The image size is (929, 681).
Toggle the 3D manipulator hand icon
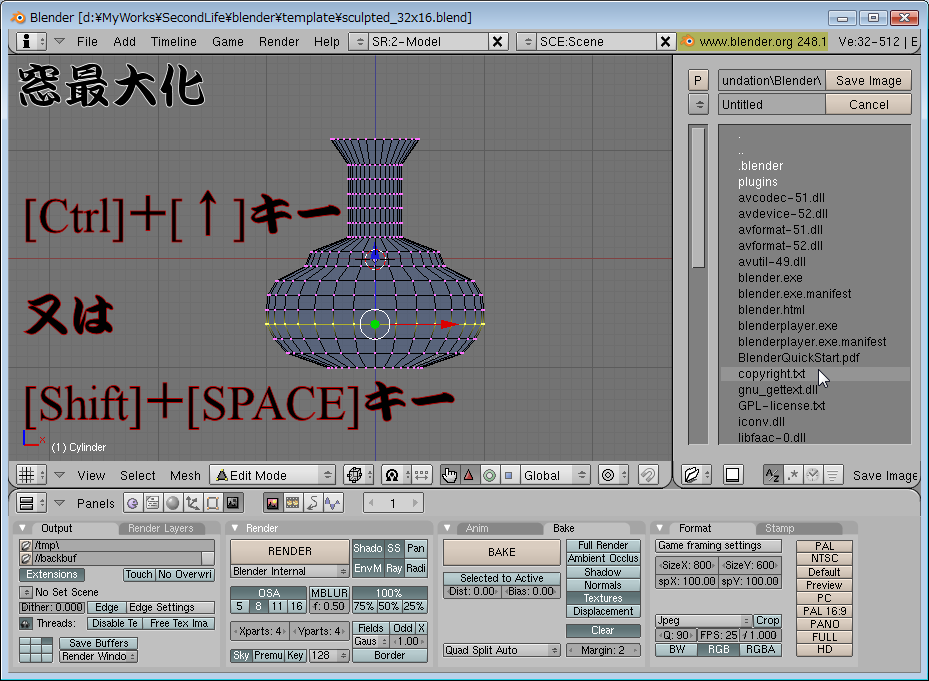pyautogui.click(x=449, y=475)
